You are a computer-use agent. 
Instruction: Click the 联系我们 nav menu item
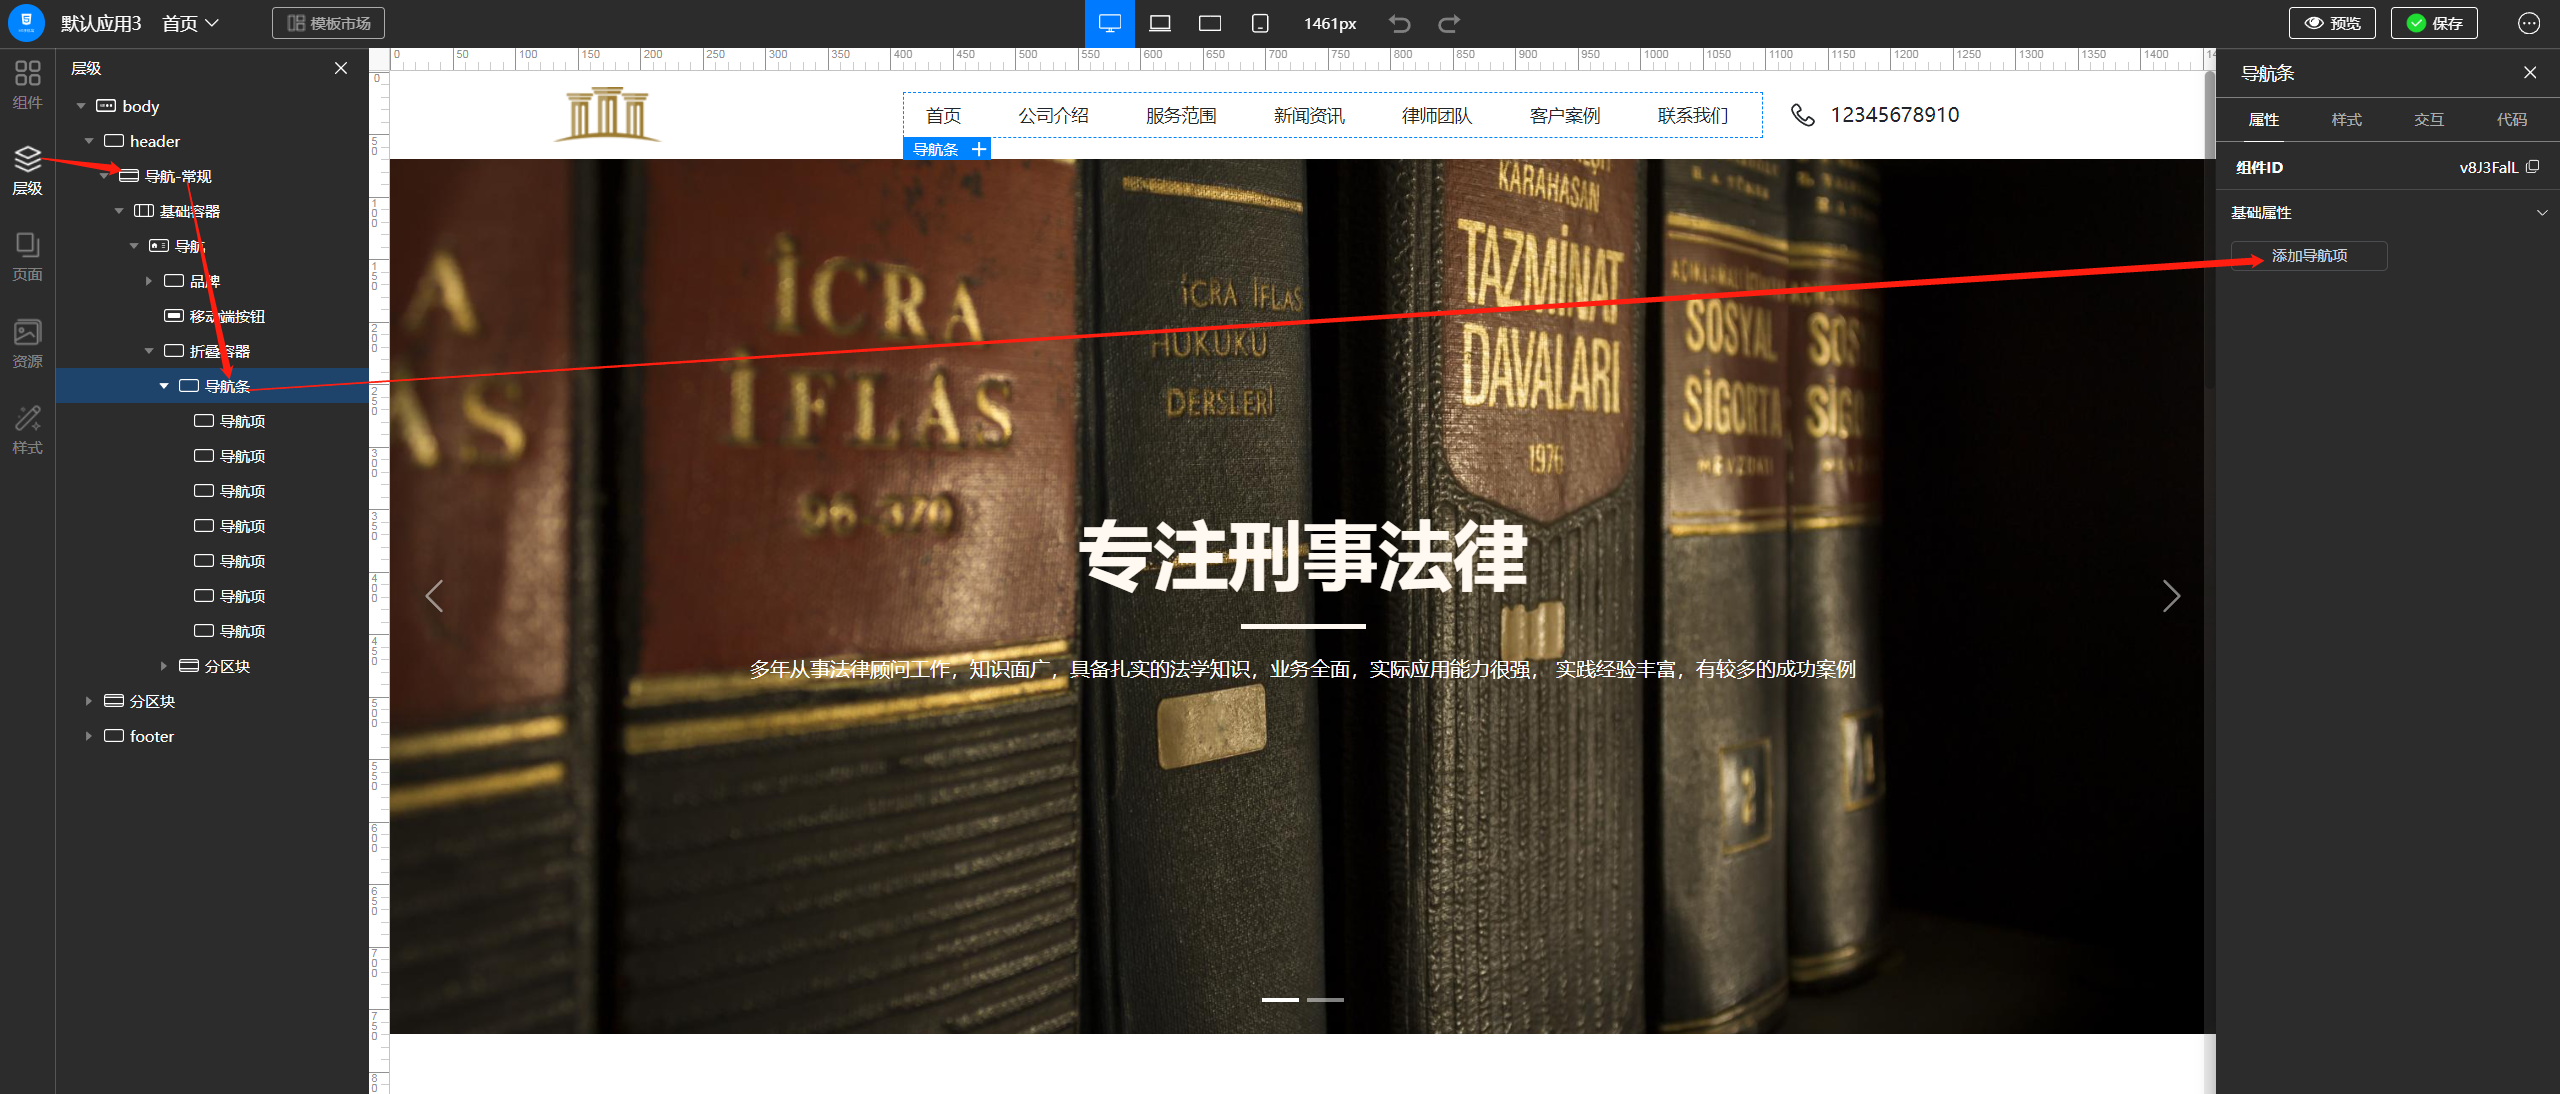coord(1693,116)
